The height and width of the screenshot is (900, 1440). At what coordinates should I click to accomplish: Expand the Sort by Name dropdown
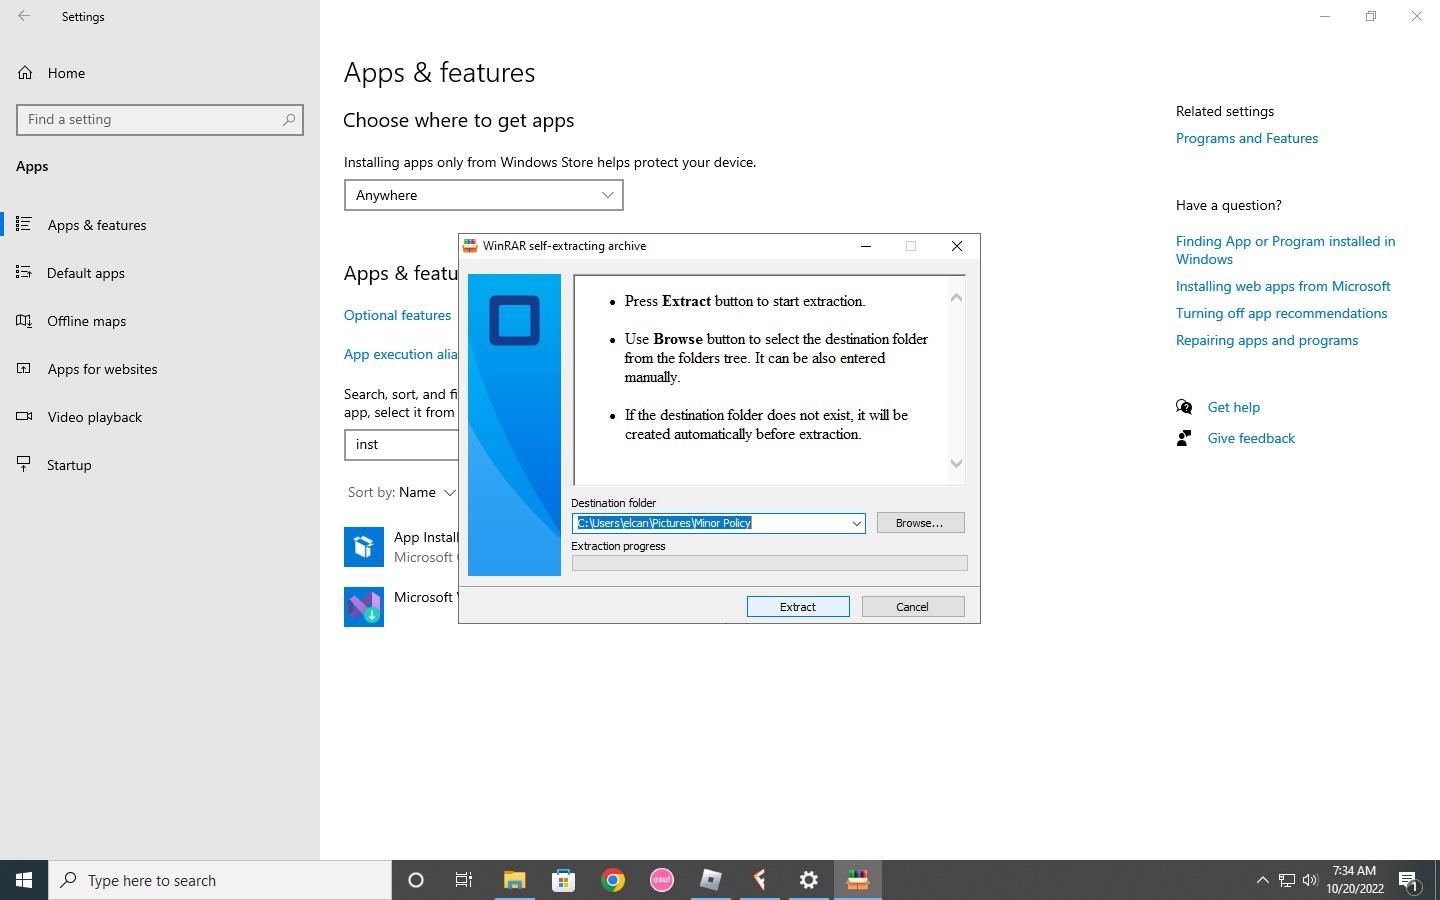(x=427, y=492)
